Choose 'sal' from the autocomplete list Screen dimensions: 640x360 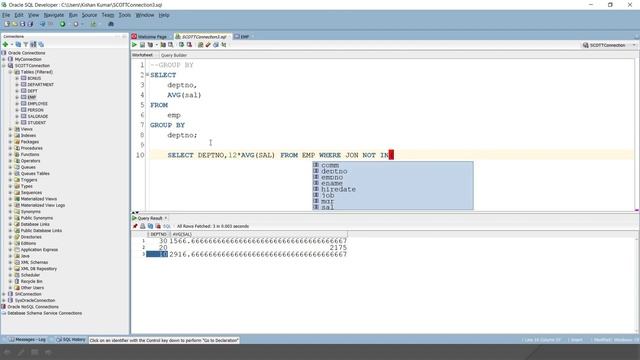(327, 207)
